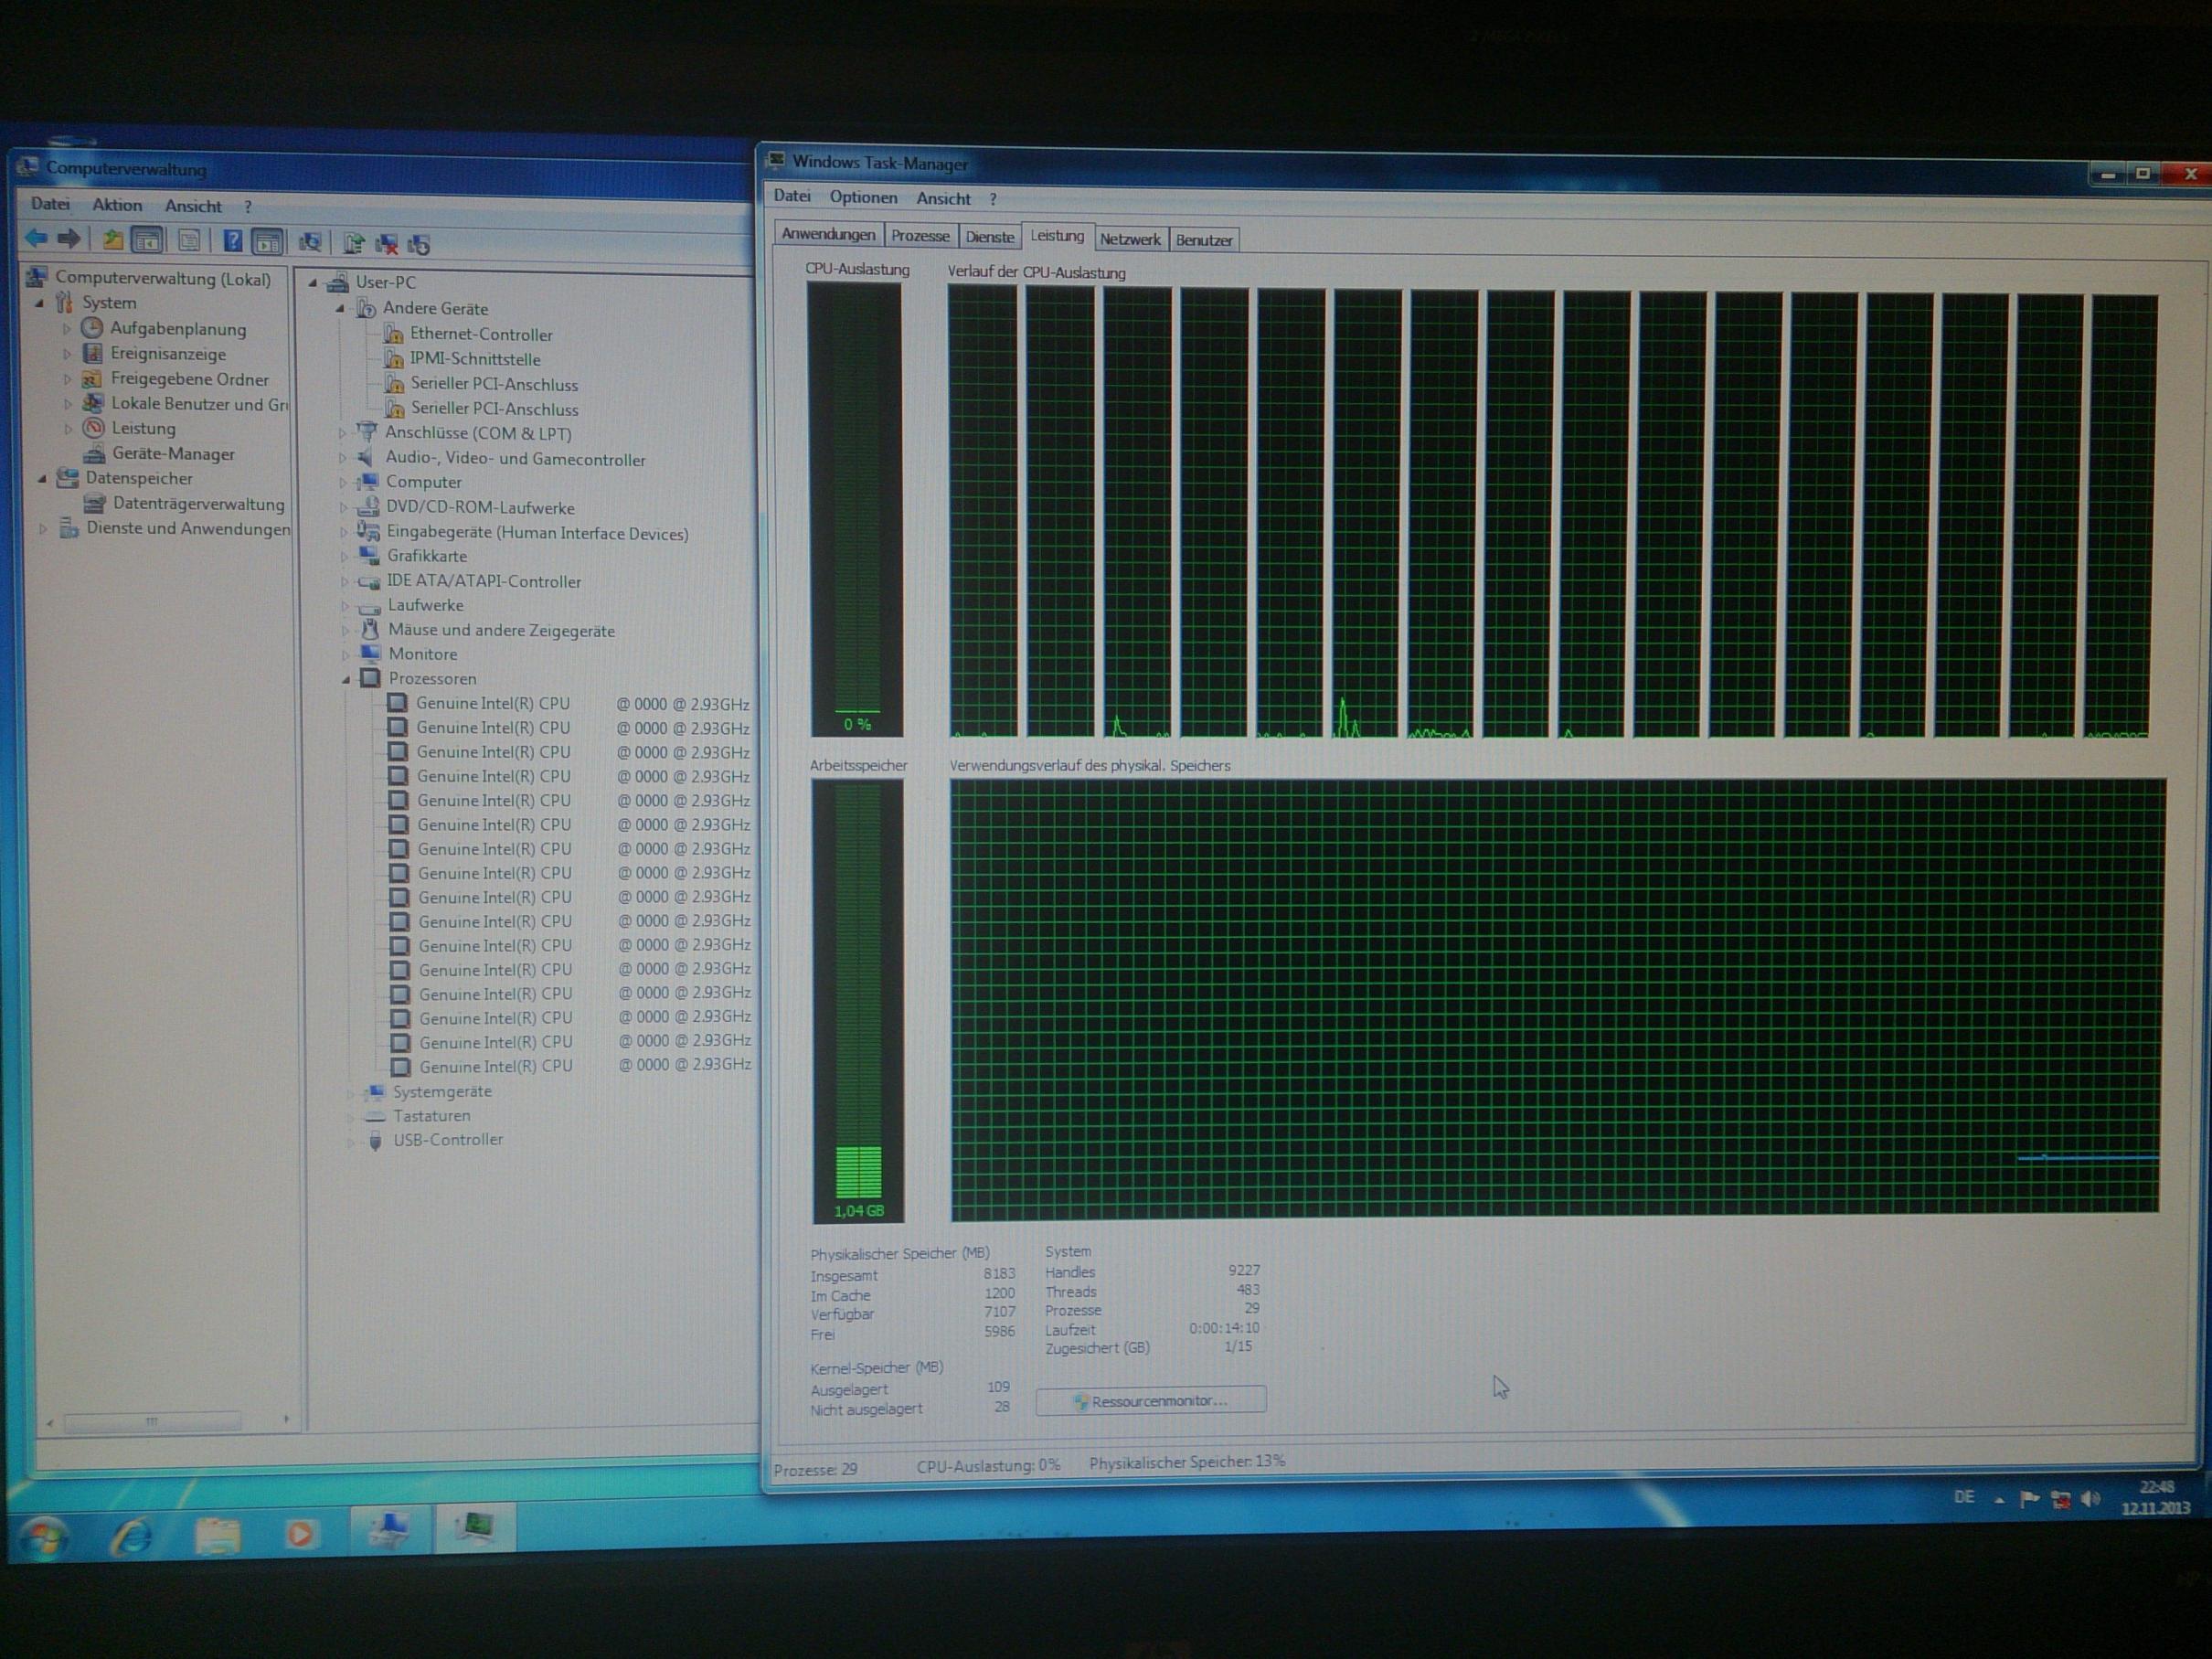Click the update driver software toolbar icon
This screenshot has height=1659, width=2212.
pyautogui.click(x=353, y=243)
